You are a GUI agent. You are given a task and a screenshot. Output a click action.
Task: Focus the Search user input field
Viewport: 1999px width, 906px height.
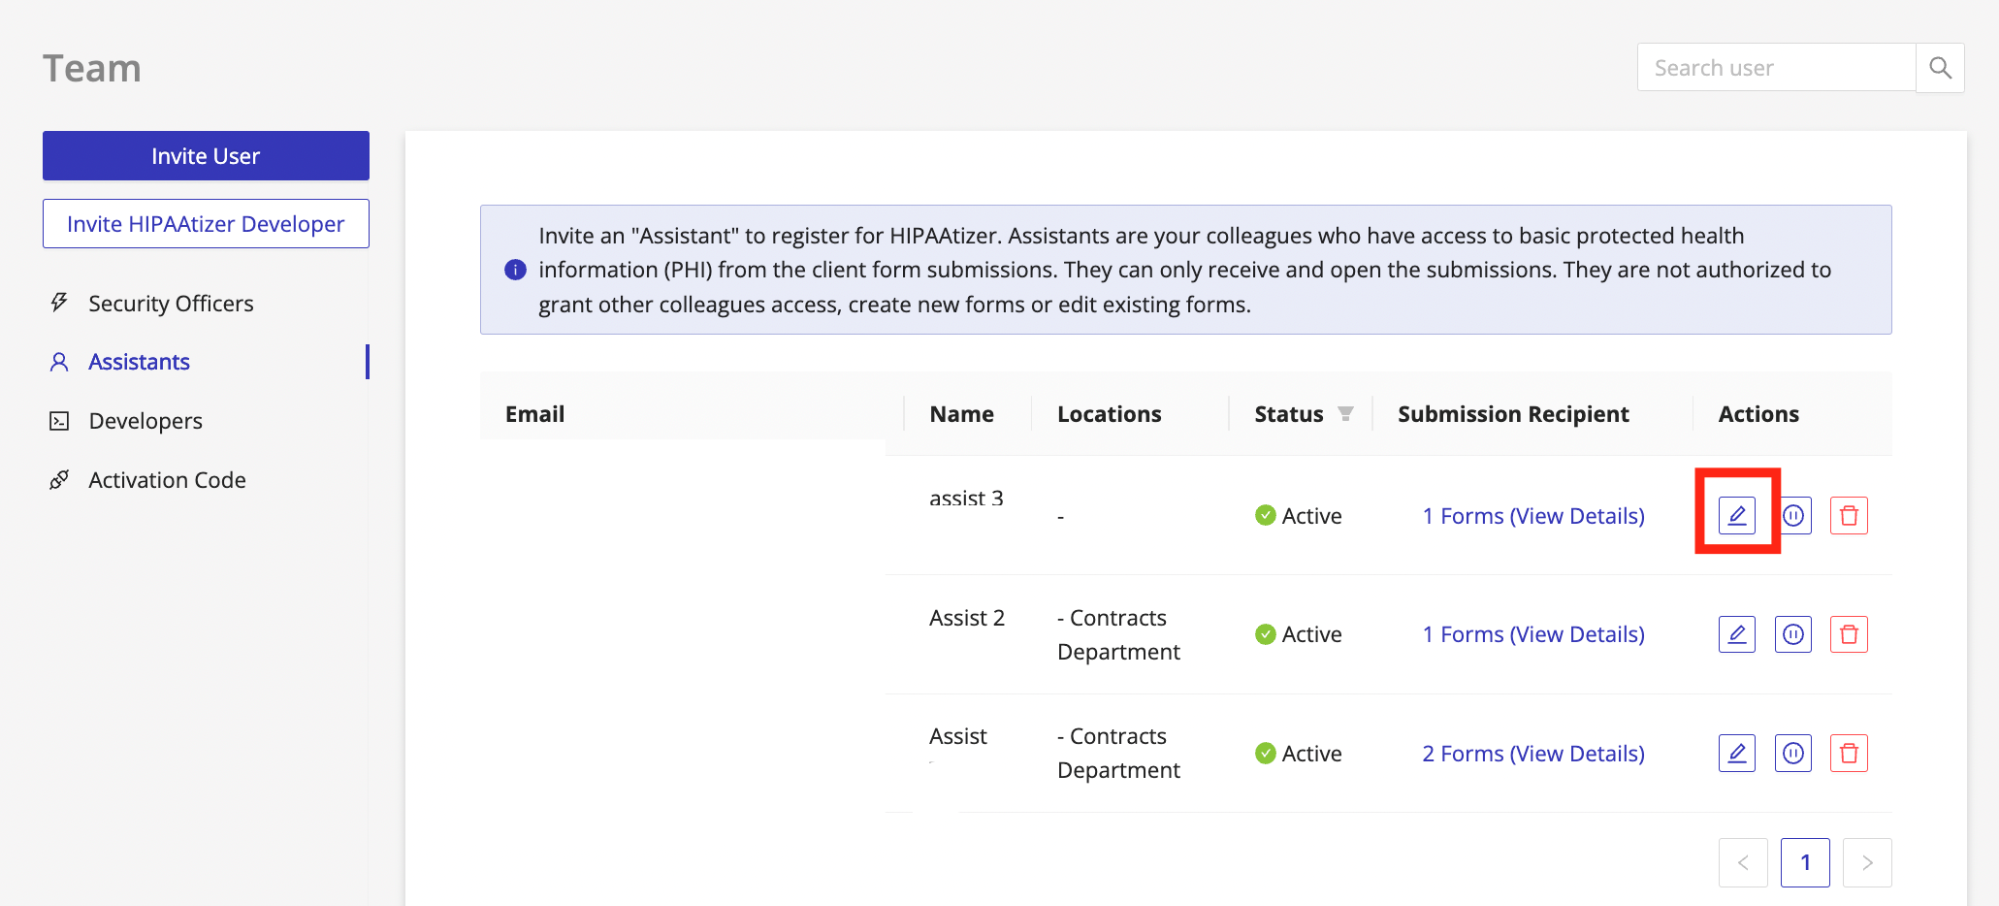click(x=1775, y=68)
